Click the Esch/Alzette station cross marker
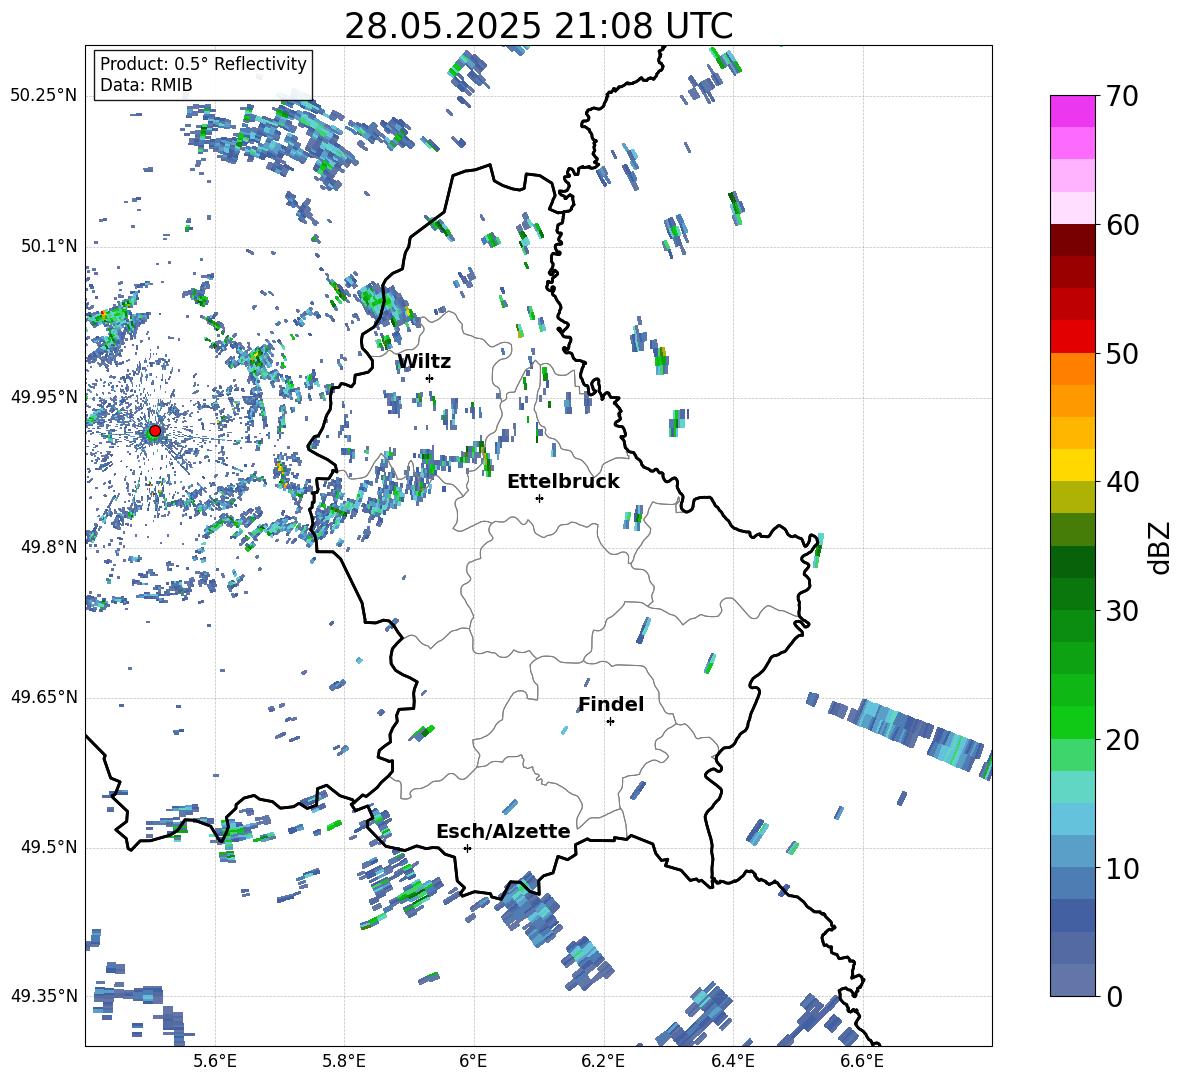Image resolution: width=1184 pixels, height=1081 pixels. click(467, 848)
